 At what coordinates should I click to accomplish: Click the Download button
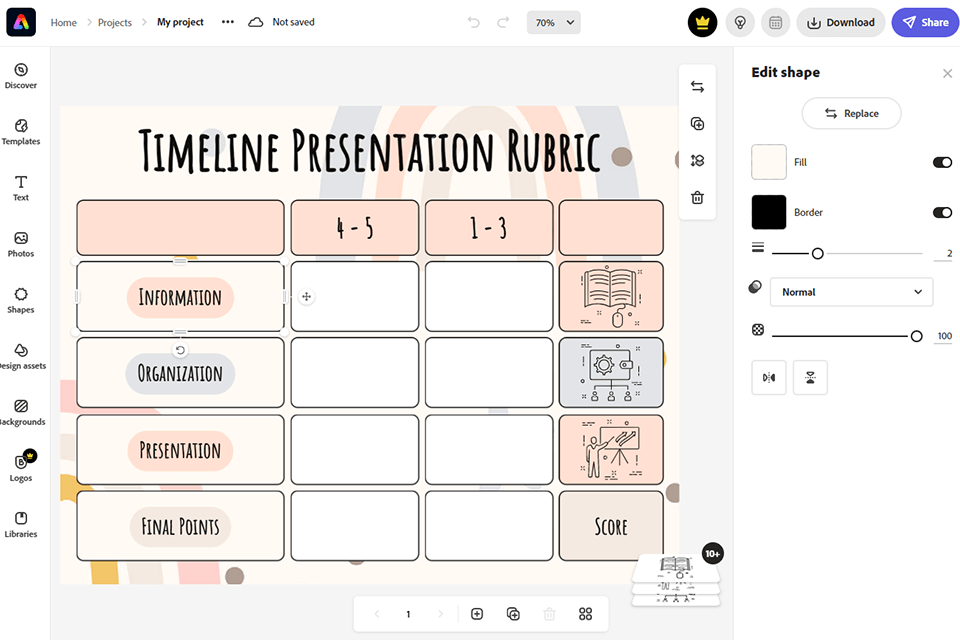841,23
